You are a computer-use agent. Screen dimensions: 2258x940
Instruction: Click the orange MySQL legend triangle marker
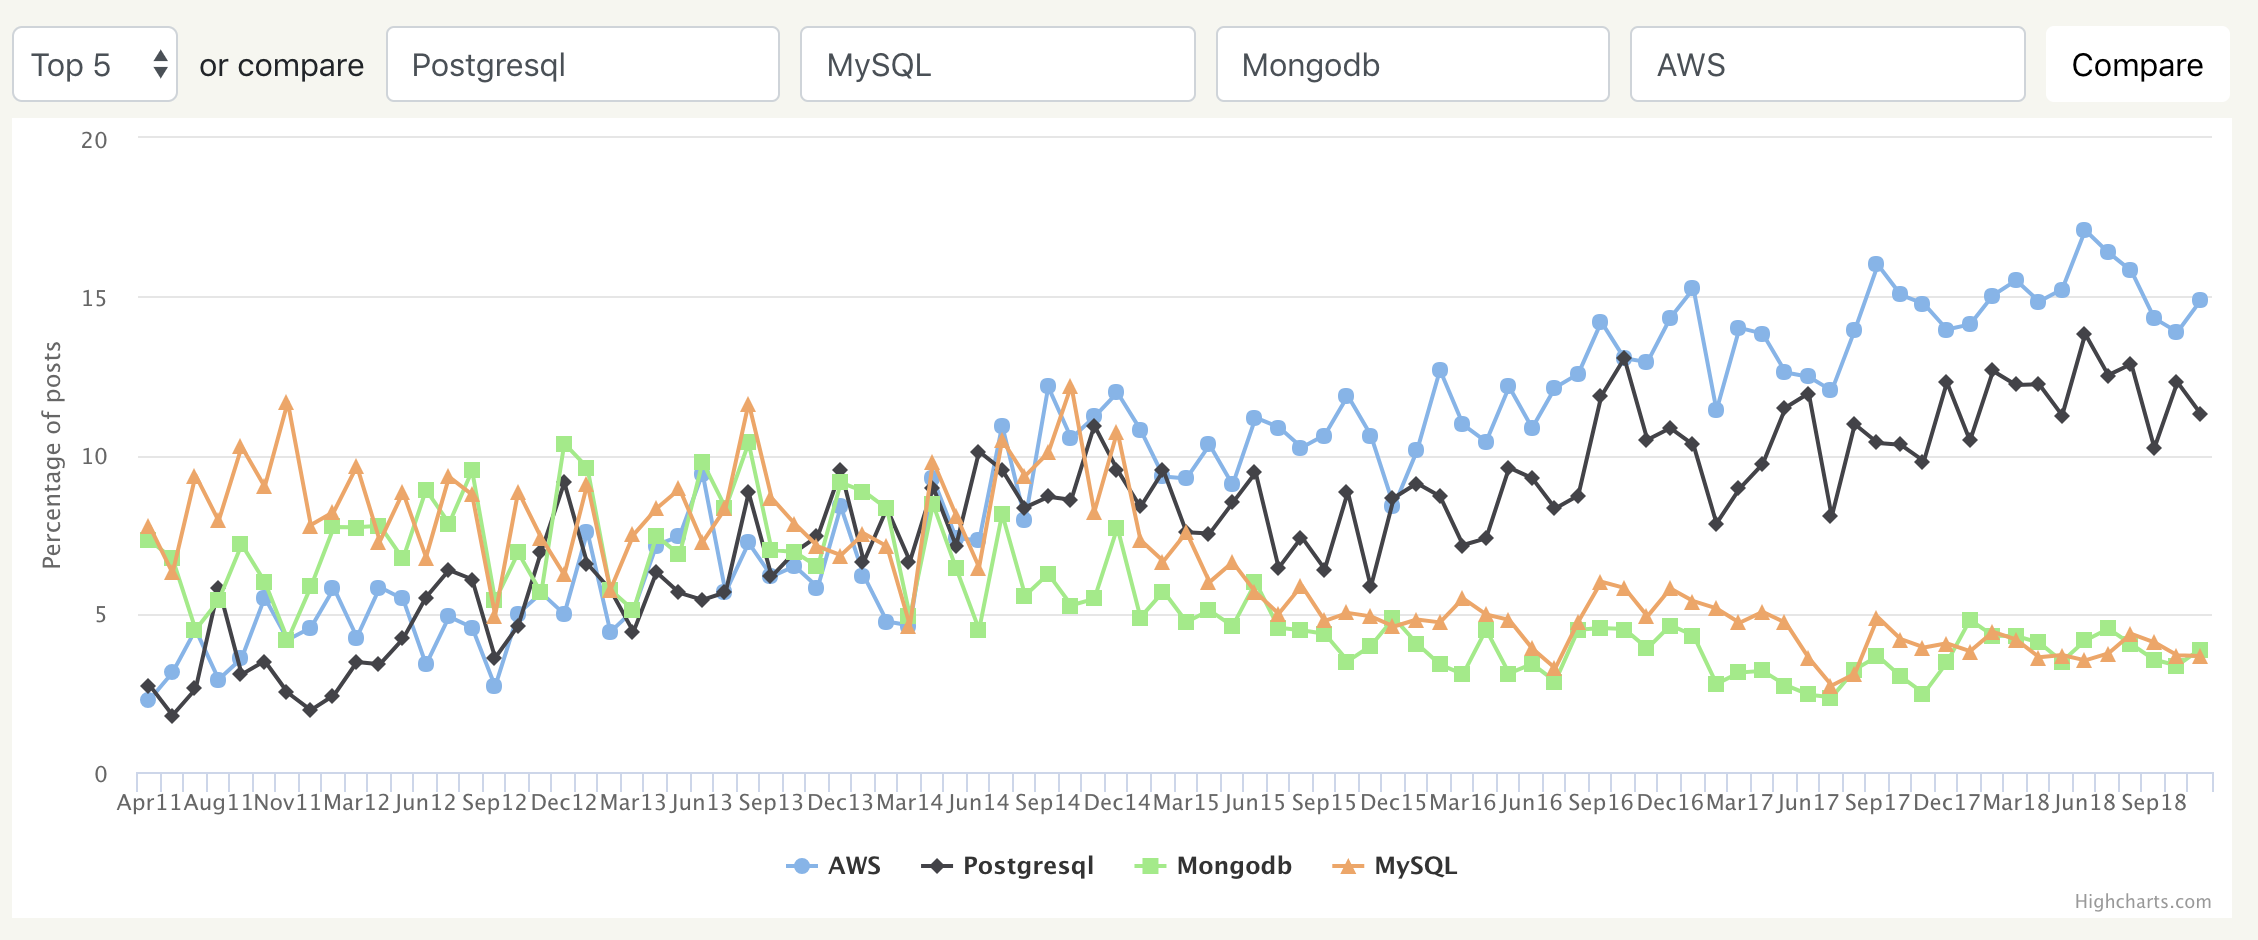click(1349, 866)
